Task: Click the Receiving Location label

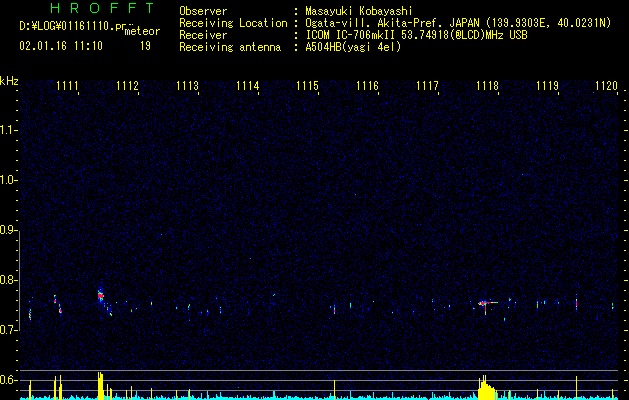Action: click(x=233, y=23)
